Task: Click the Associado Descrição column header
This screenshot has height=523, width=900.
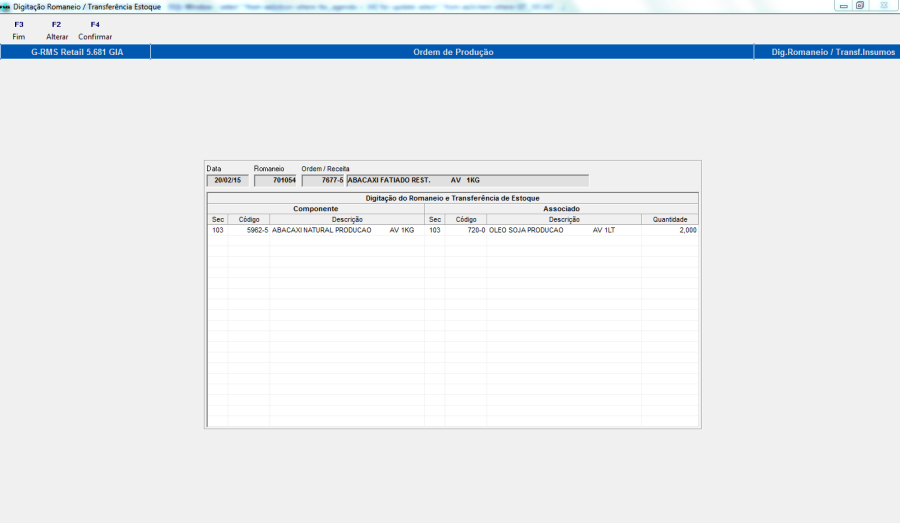Action: point(564,219)
